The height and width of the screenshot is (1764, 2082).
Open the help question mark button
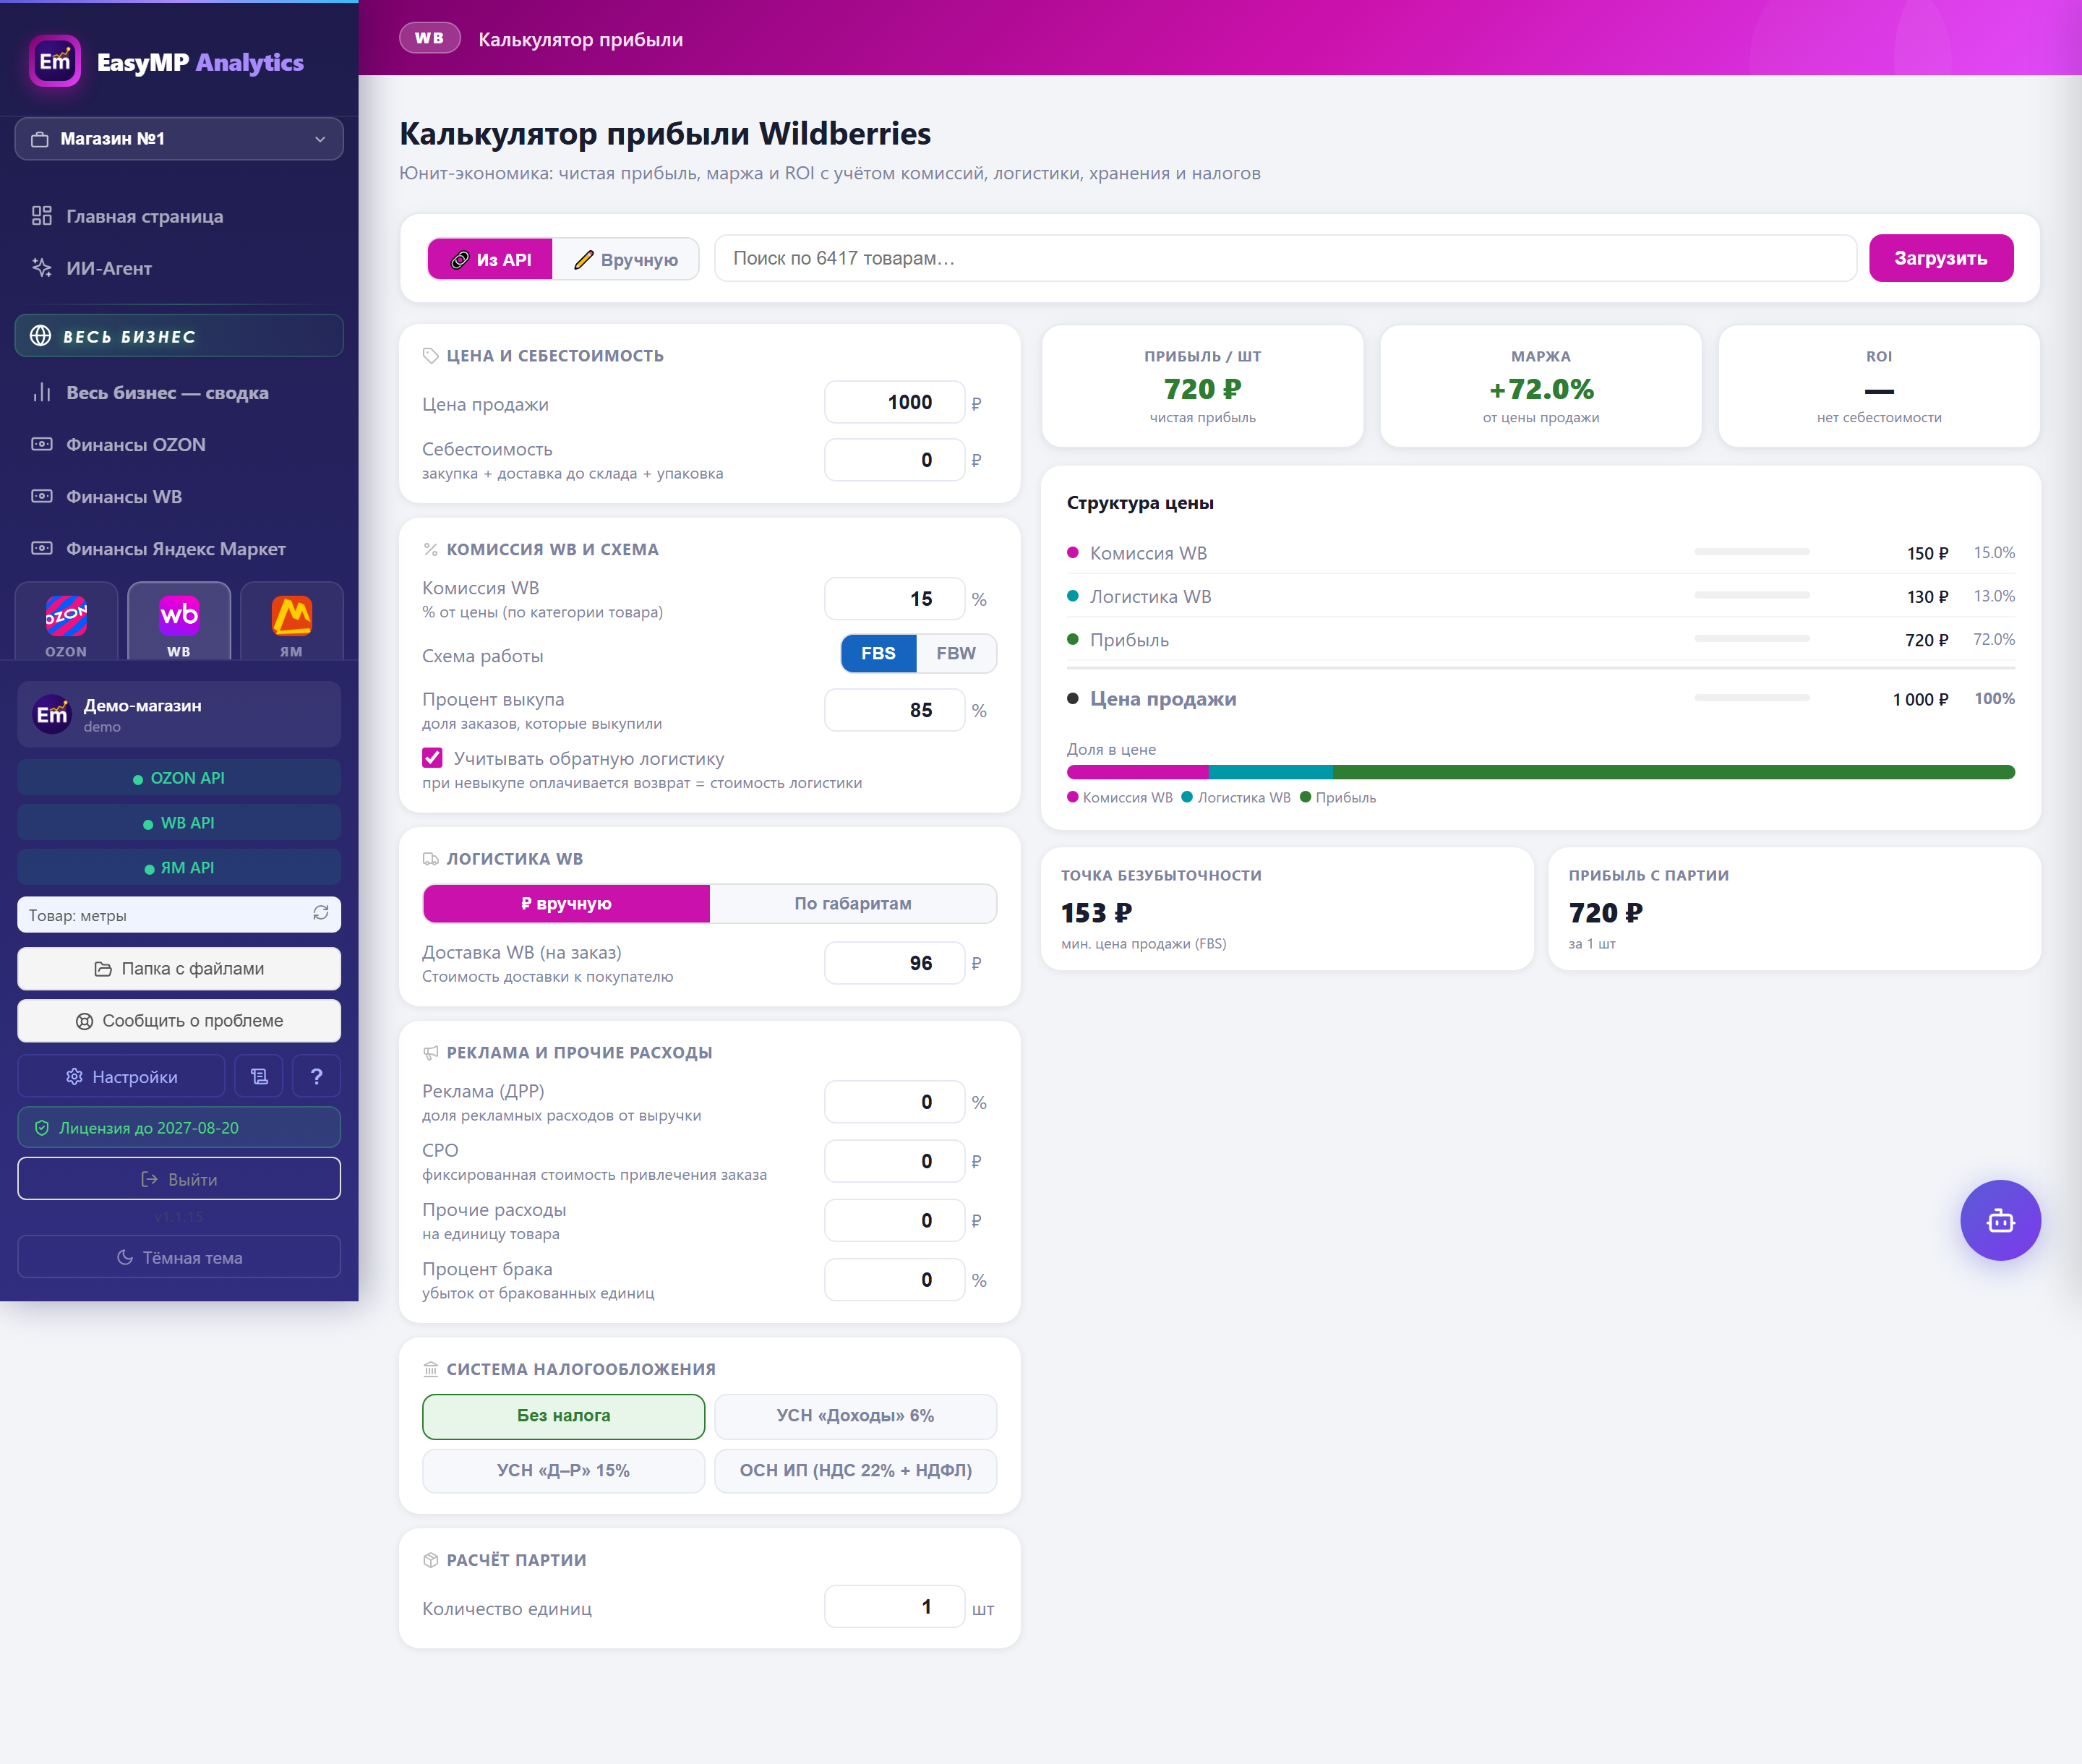click(x=316, y=1076)
